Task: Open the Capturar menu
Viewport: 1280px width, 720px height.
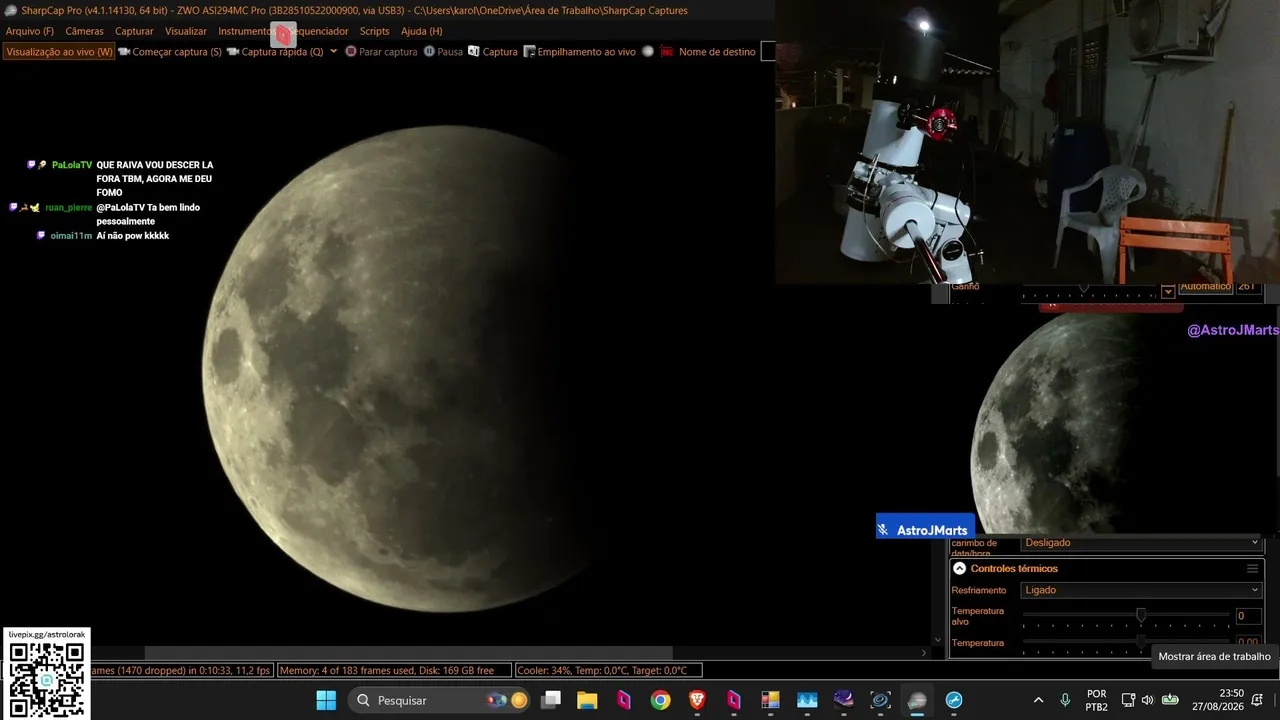Action: [134, 31]
